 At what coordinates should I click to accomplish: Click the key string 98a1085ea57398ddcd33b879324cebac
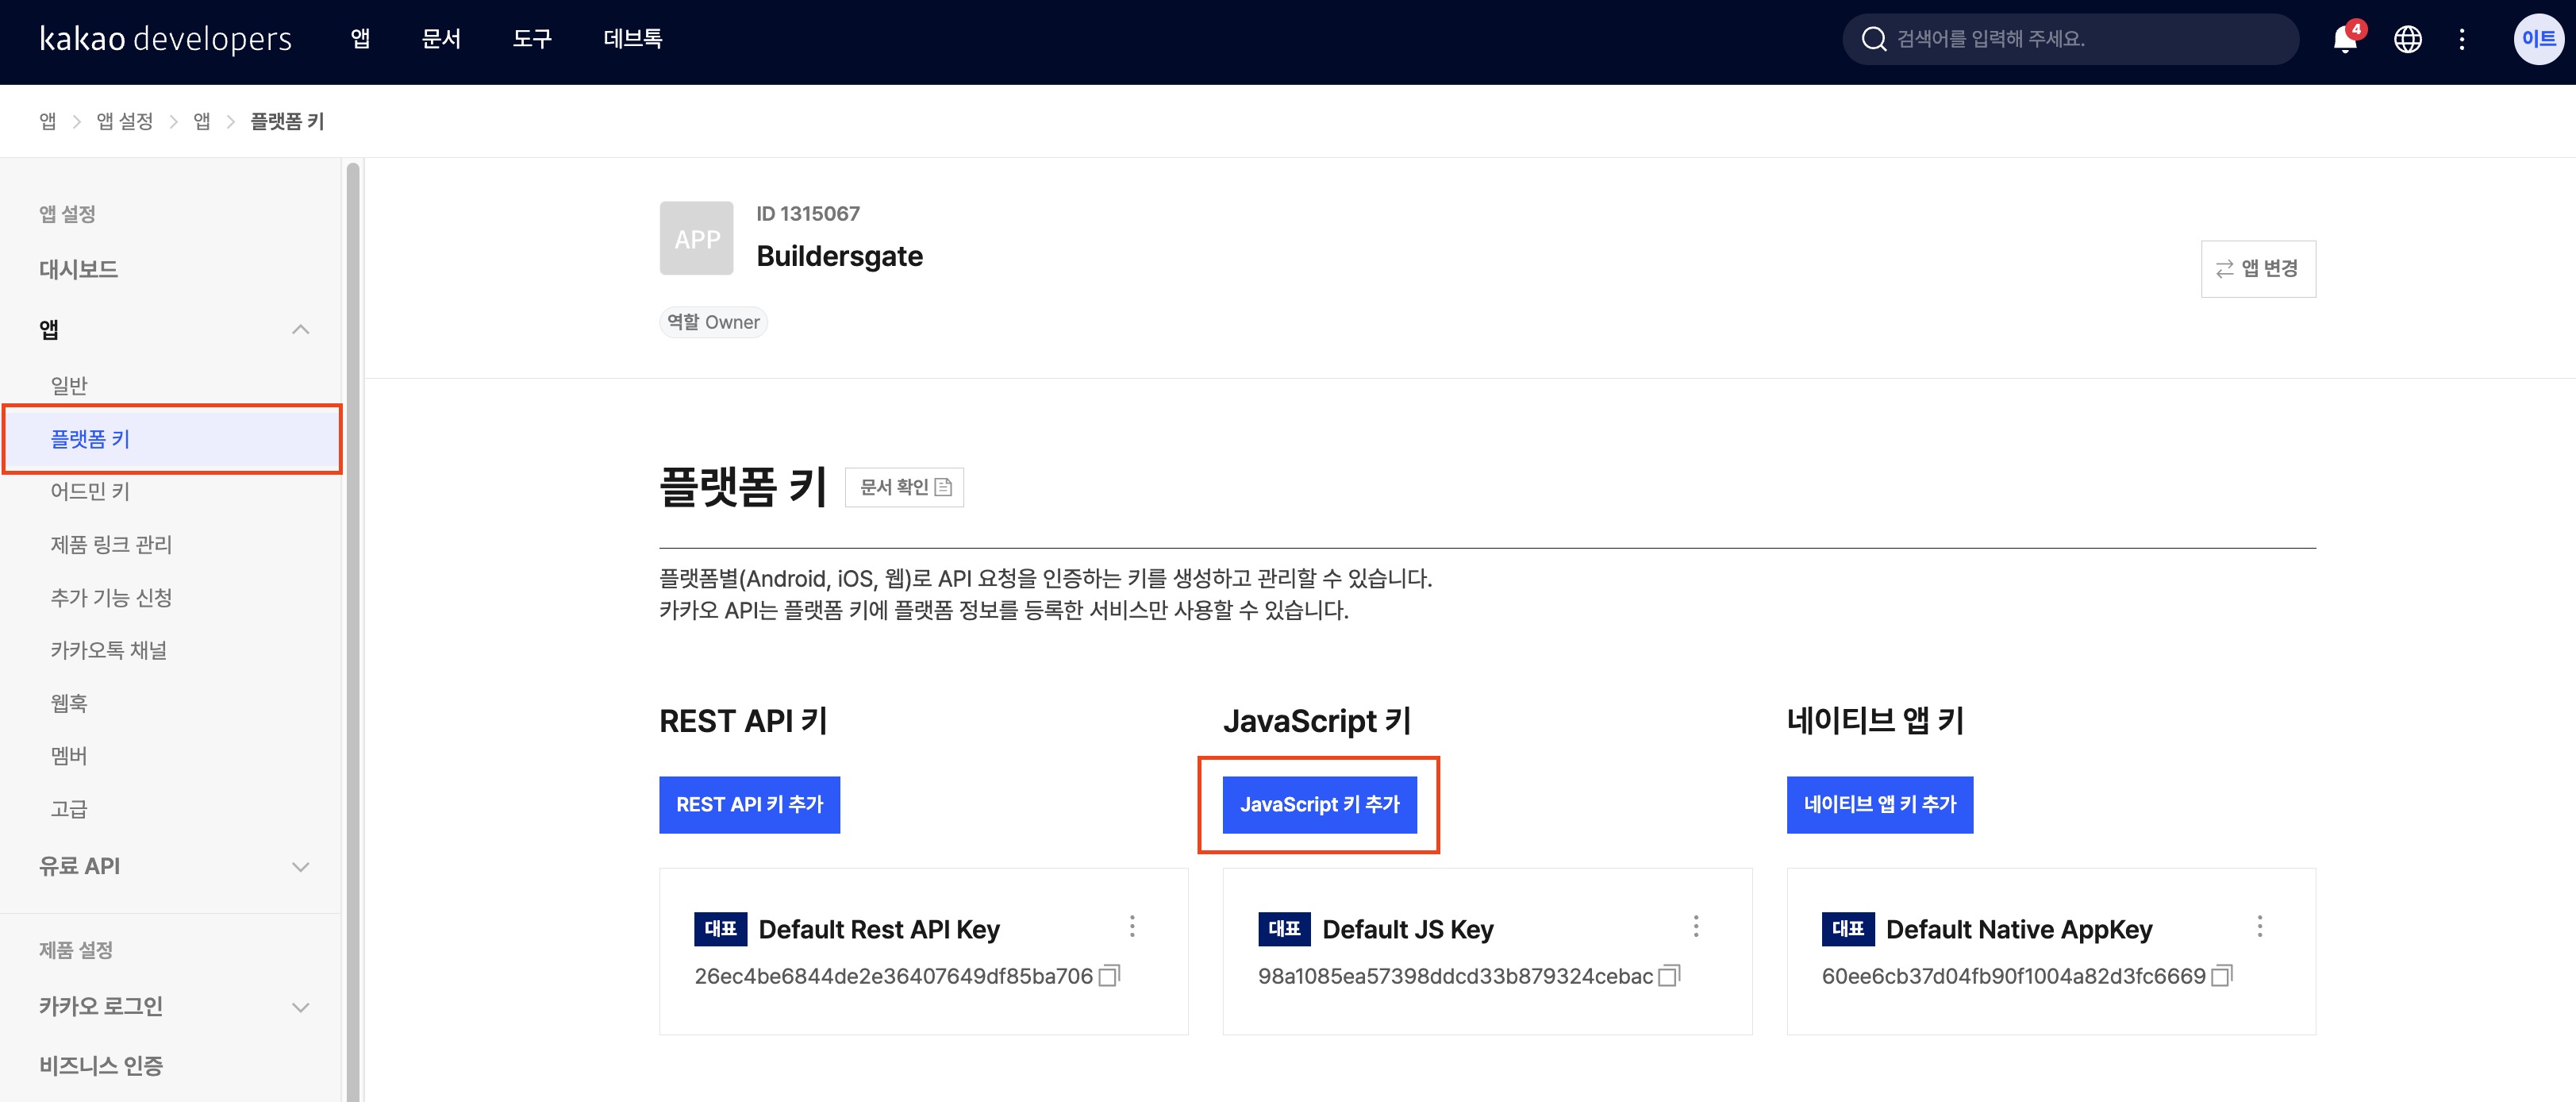coord(1455,976)
